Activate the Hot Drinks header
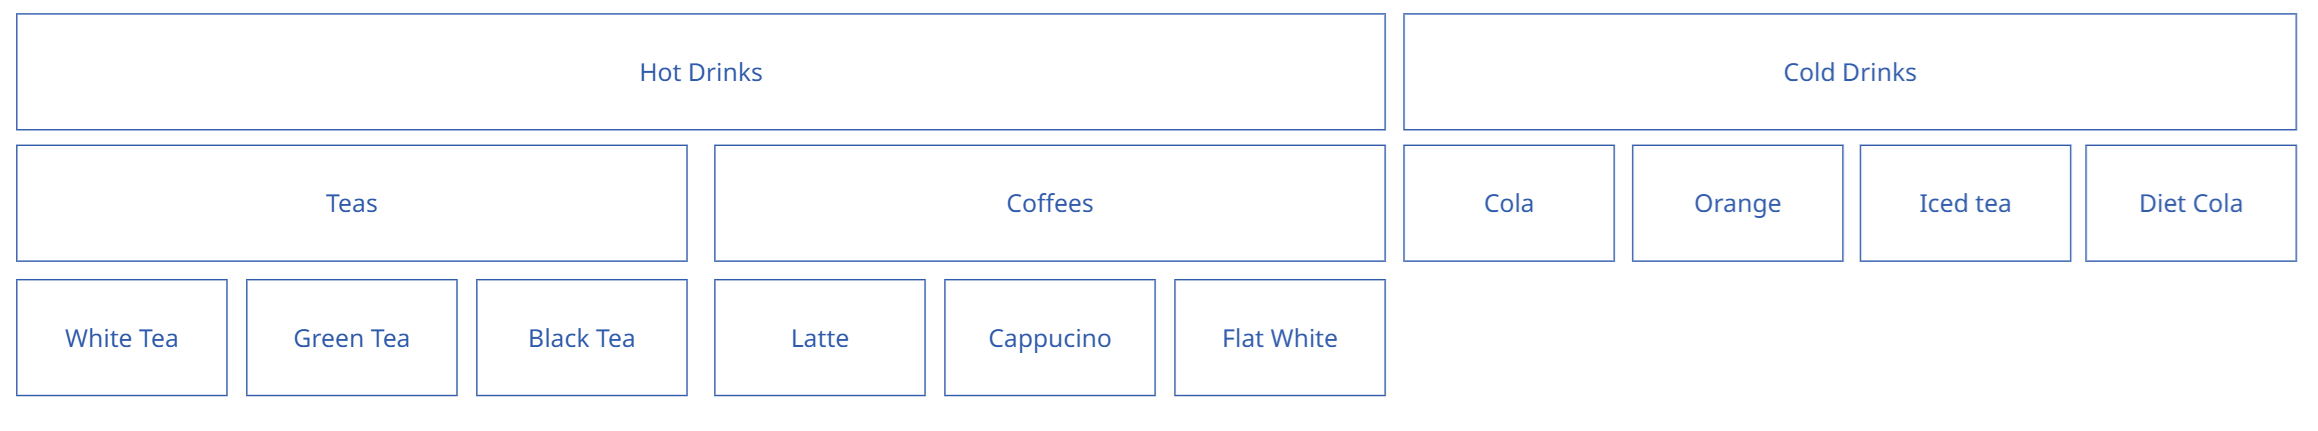The width and height of the screenshot is (2318, 431). (700, 72)
